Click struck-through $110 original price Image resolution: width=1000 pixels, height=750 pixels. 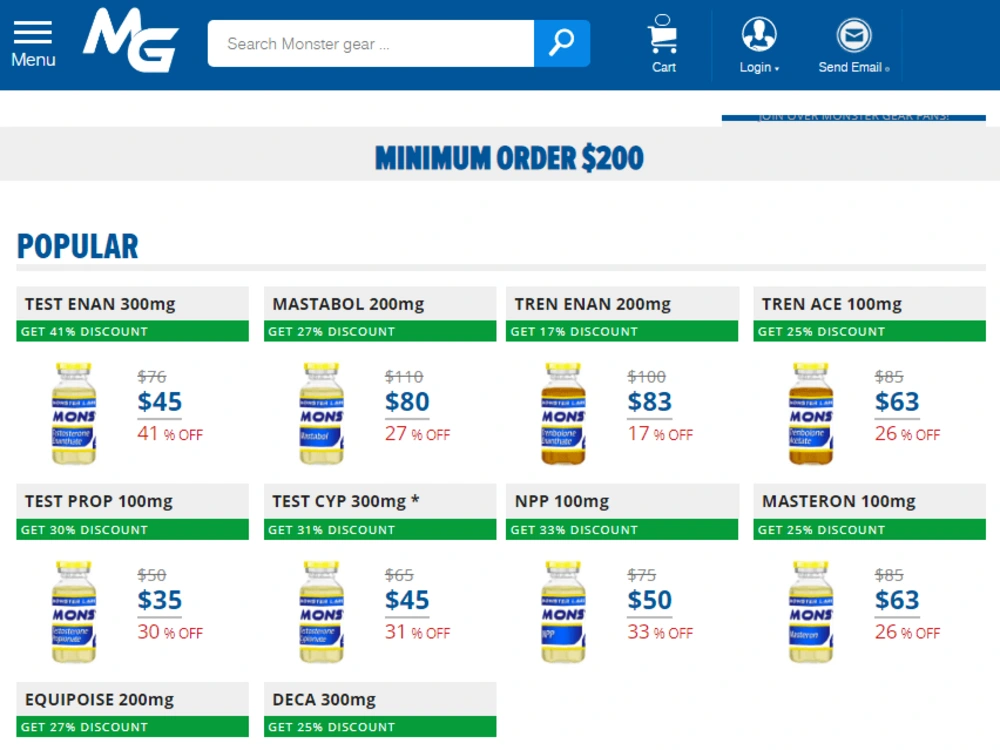pos(404,377)
